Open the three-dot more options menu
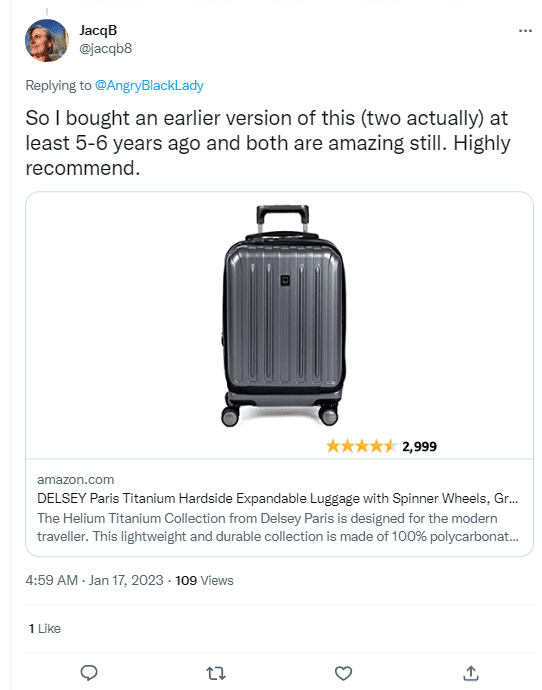Viewport: 542px width, 690px height. pos(525,31)
